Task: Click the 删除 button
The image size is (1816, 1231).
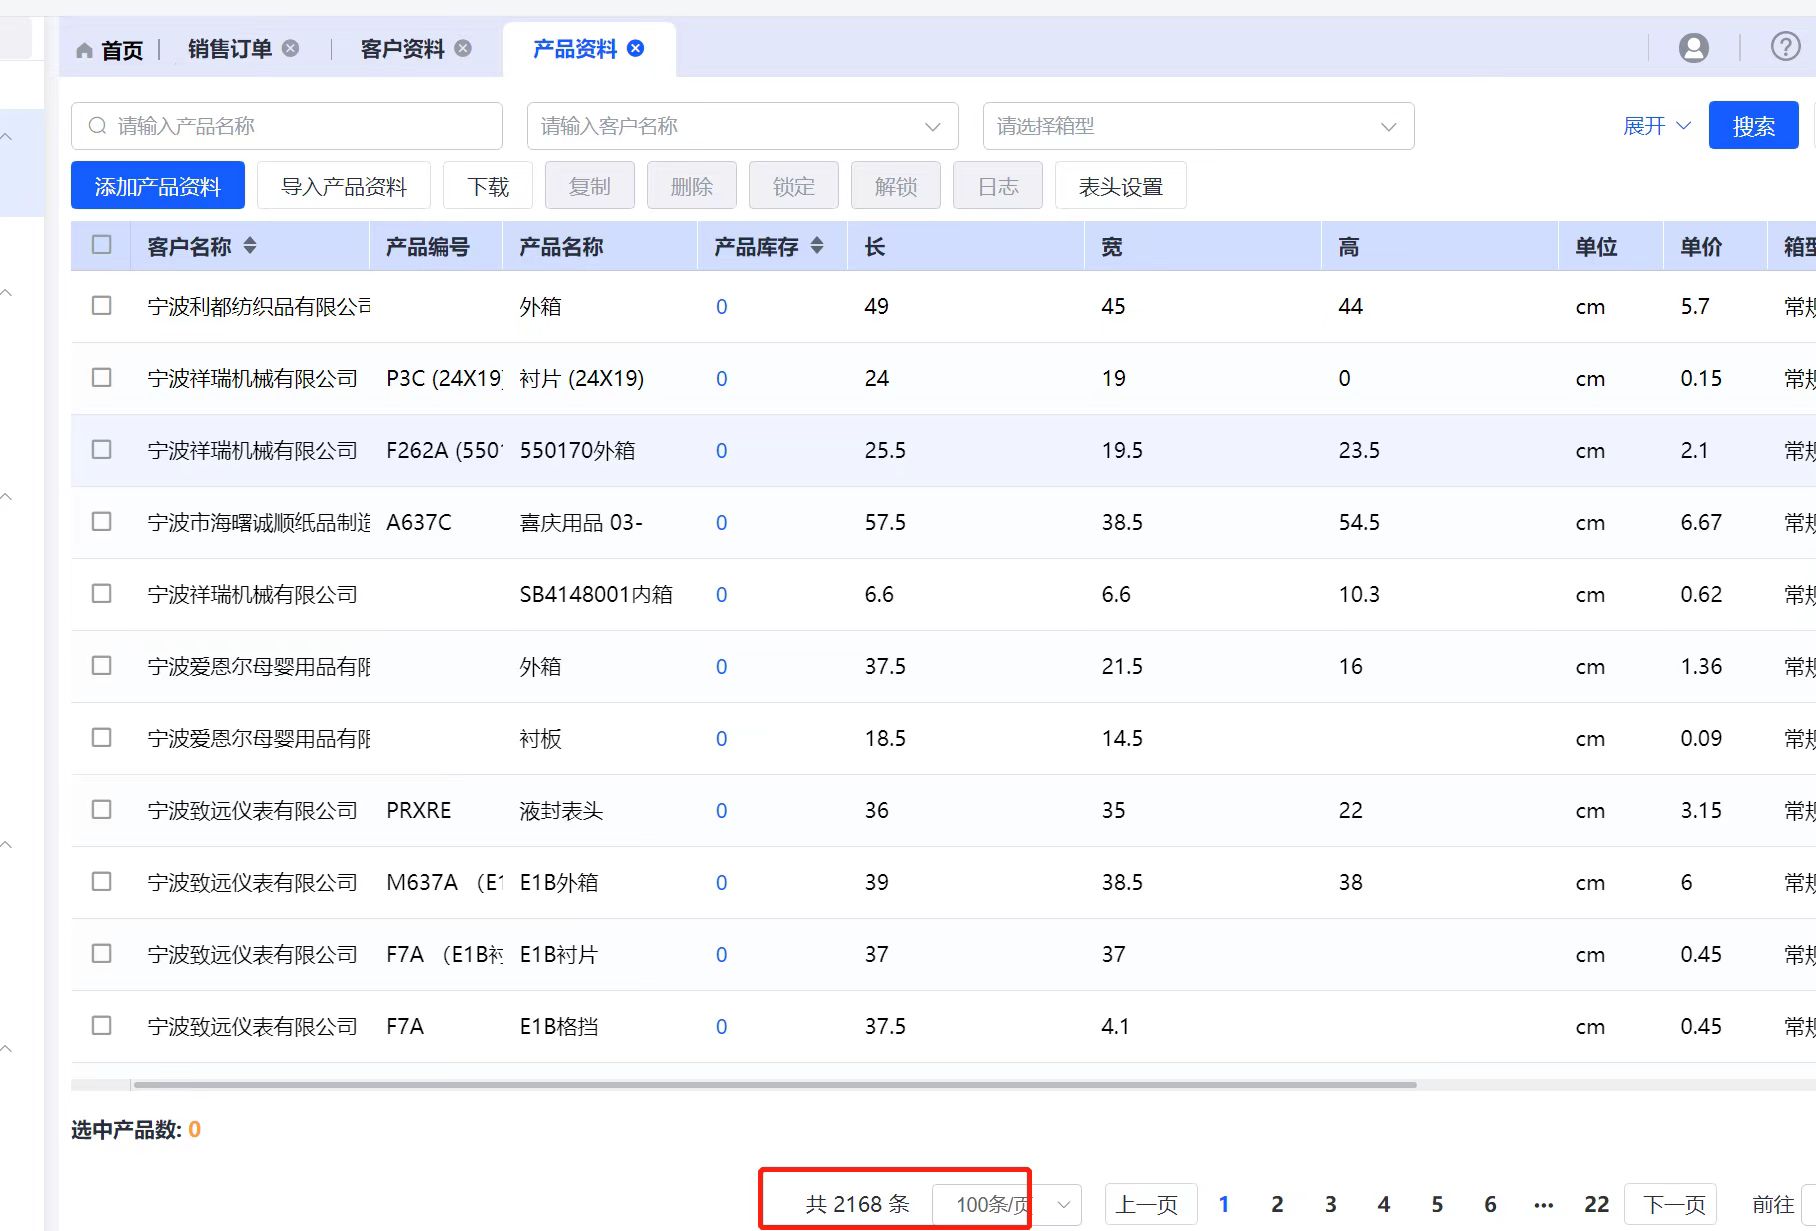Action: pos(692,186)
